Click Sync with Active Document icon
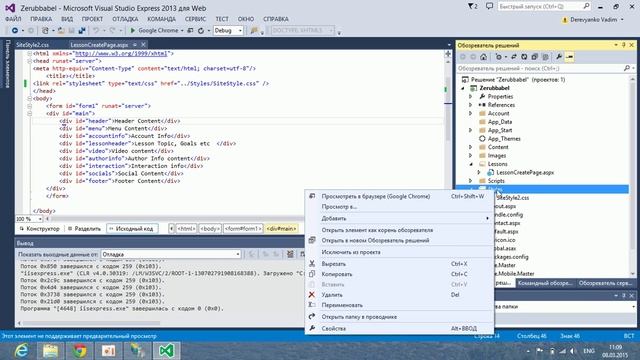The width and height of the screenshot is (640, 360). 514,57
